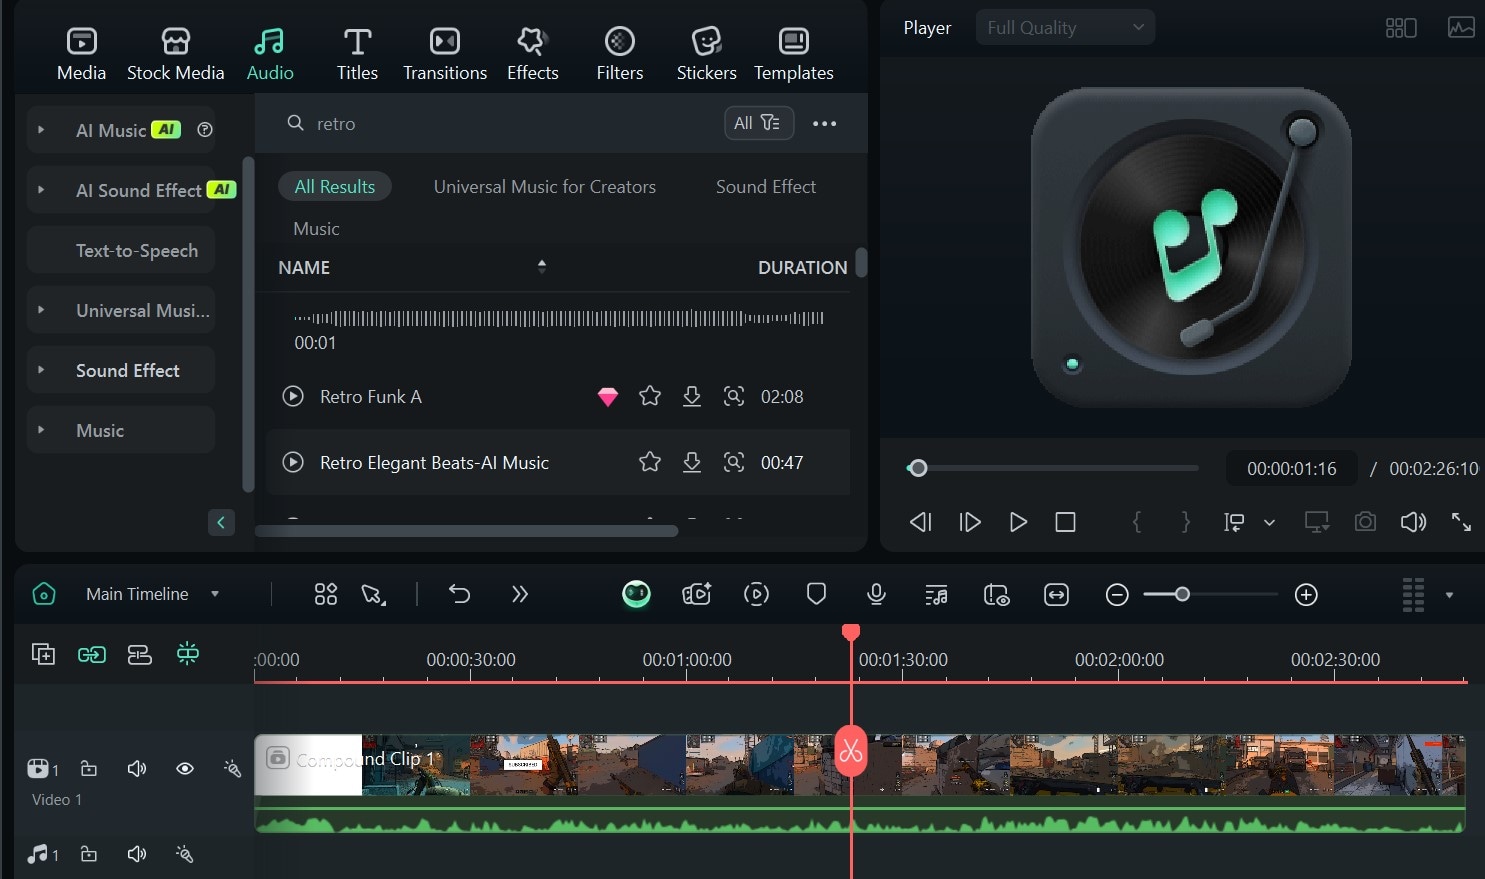Expand the Universal Music category
1485x879 pixels.
pyautogui.click(x=41, y=310)
